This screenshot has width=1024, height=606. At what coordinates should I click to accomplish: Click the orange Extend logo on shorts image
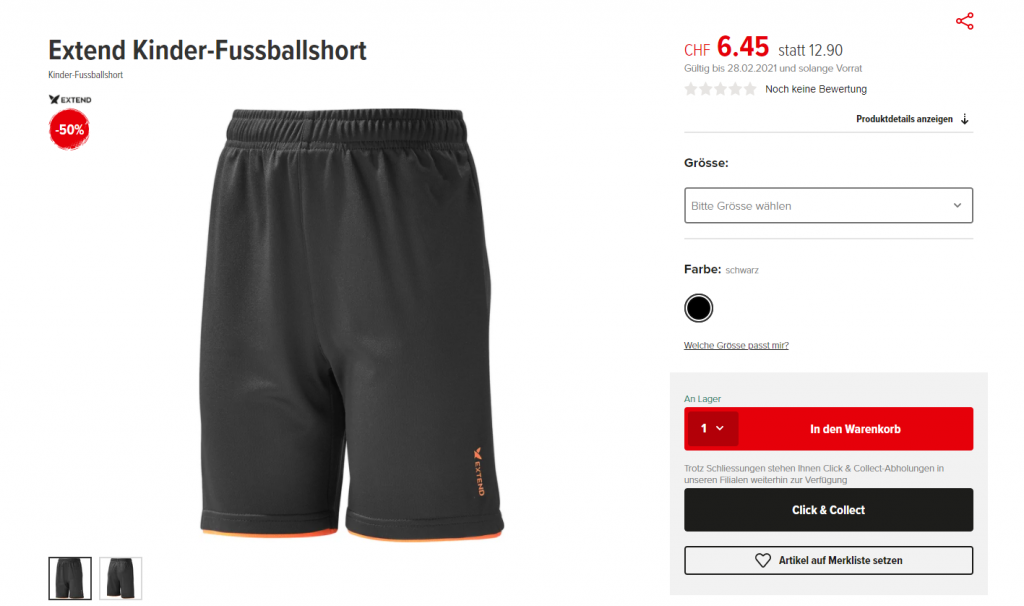click(479, 471)
